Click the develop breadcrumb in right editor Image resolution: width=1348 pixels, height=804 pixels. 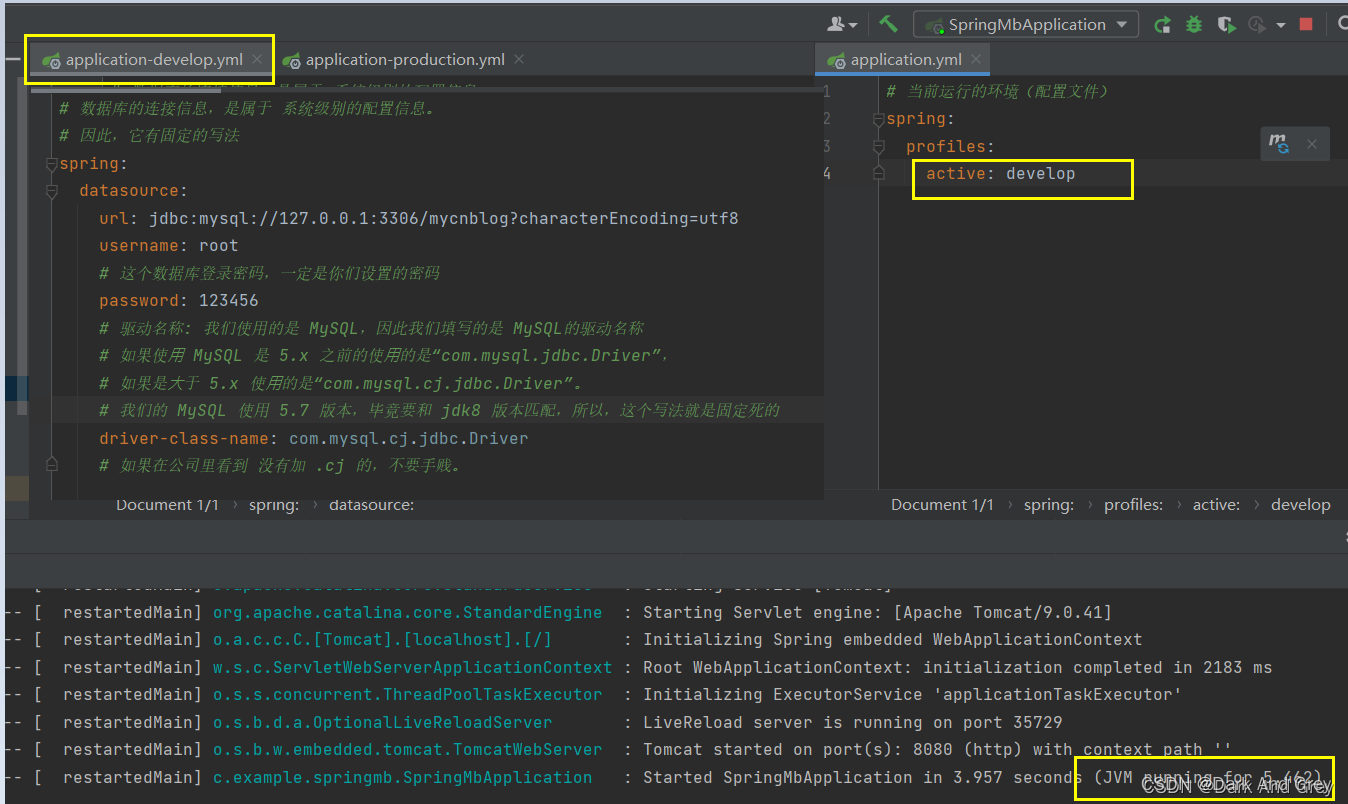coord(1301,505)
